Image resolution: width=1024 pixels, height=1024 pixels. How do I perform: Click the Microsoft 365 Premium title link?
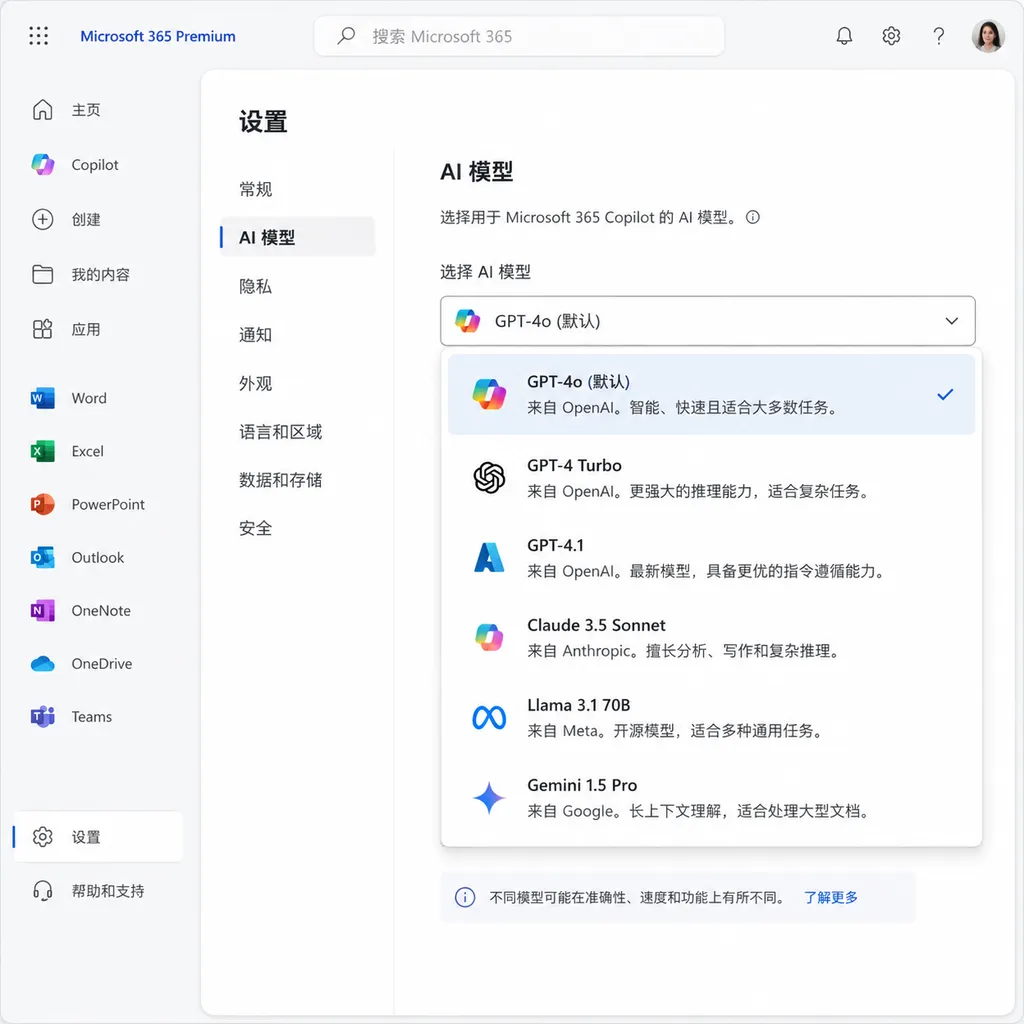point(157,36)
